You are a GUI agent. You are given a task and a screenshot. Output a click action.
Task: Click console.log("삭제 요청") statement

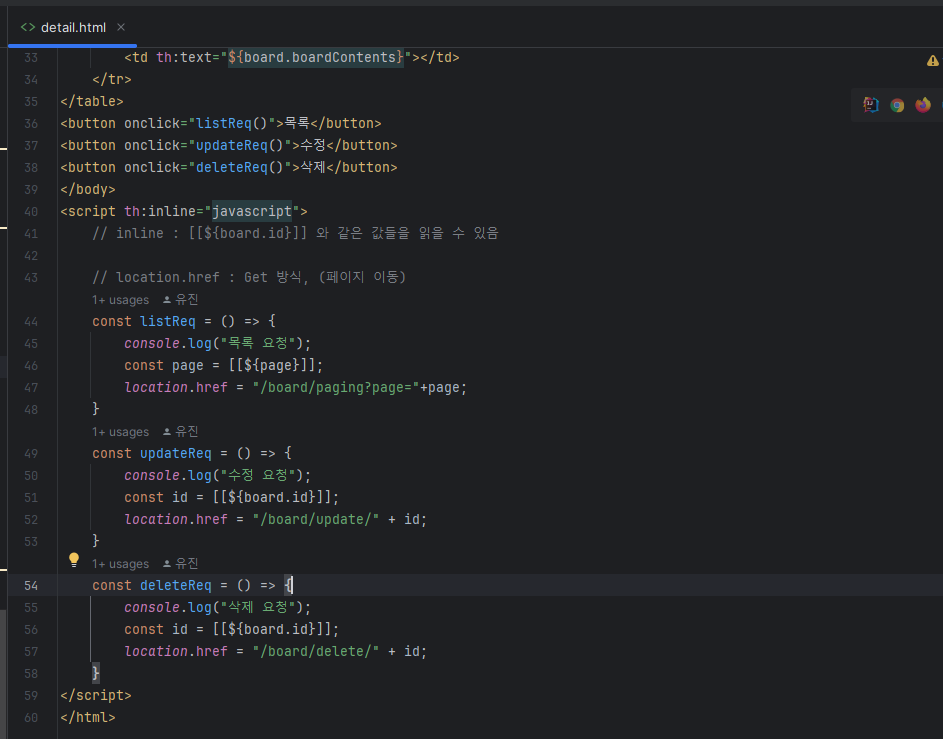[218, 607]
